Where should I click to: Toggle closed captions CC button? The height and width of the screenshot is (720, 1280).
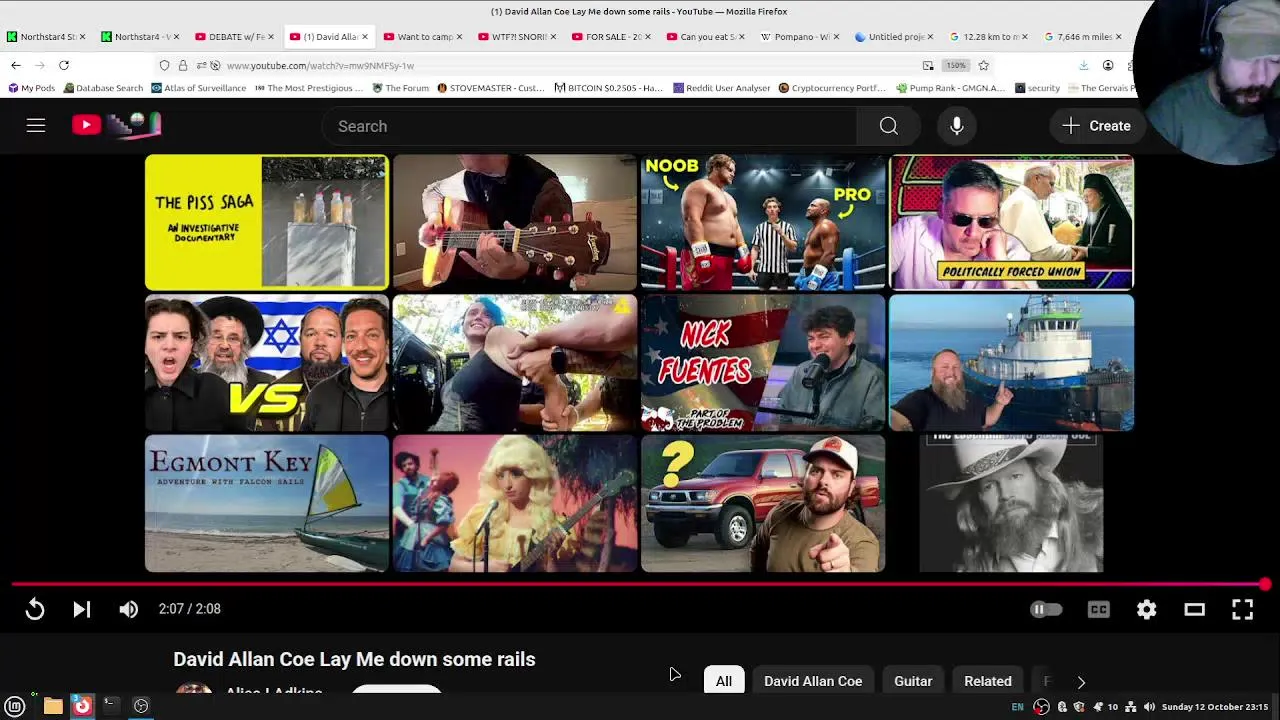(1099, 609)
